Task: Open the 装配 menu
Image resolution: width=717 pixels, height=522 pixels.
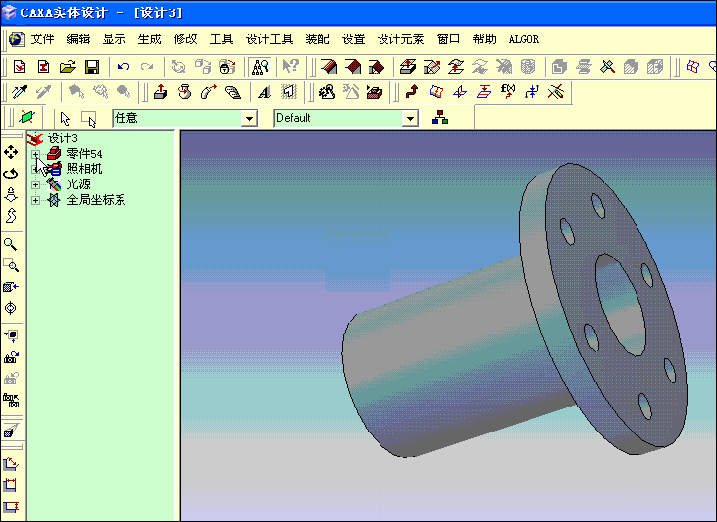Action: pyautogui.click(x=317, y=39)
